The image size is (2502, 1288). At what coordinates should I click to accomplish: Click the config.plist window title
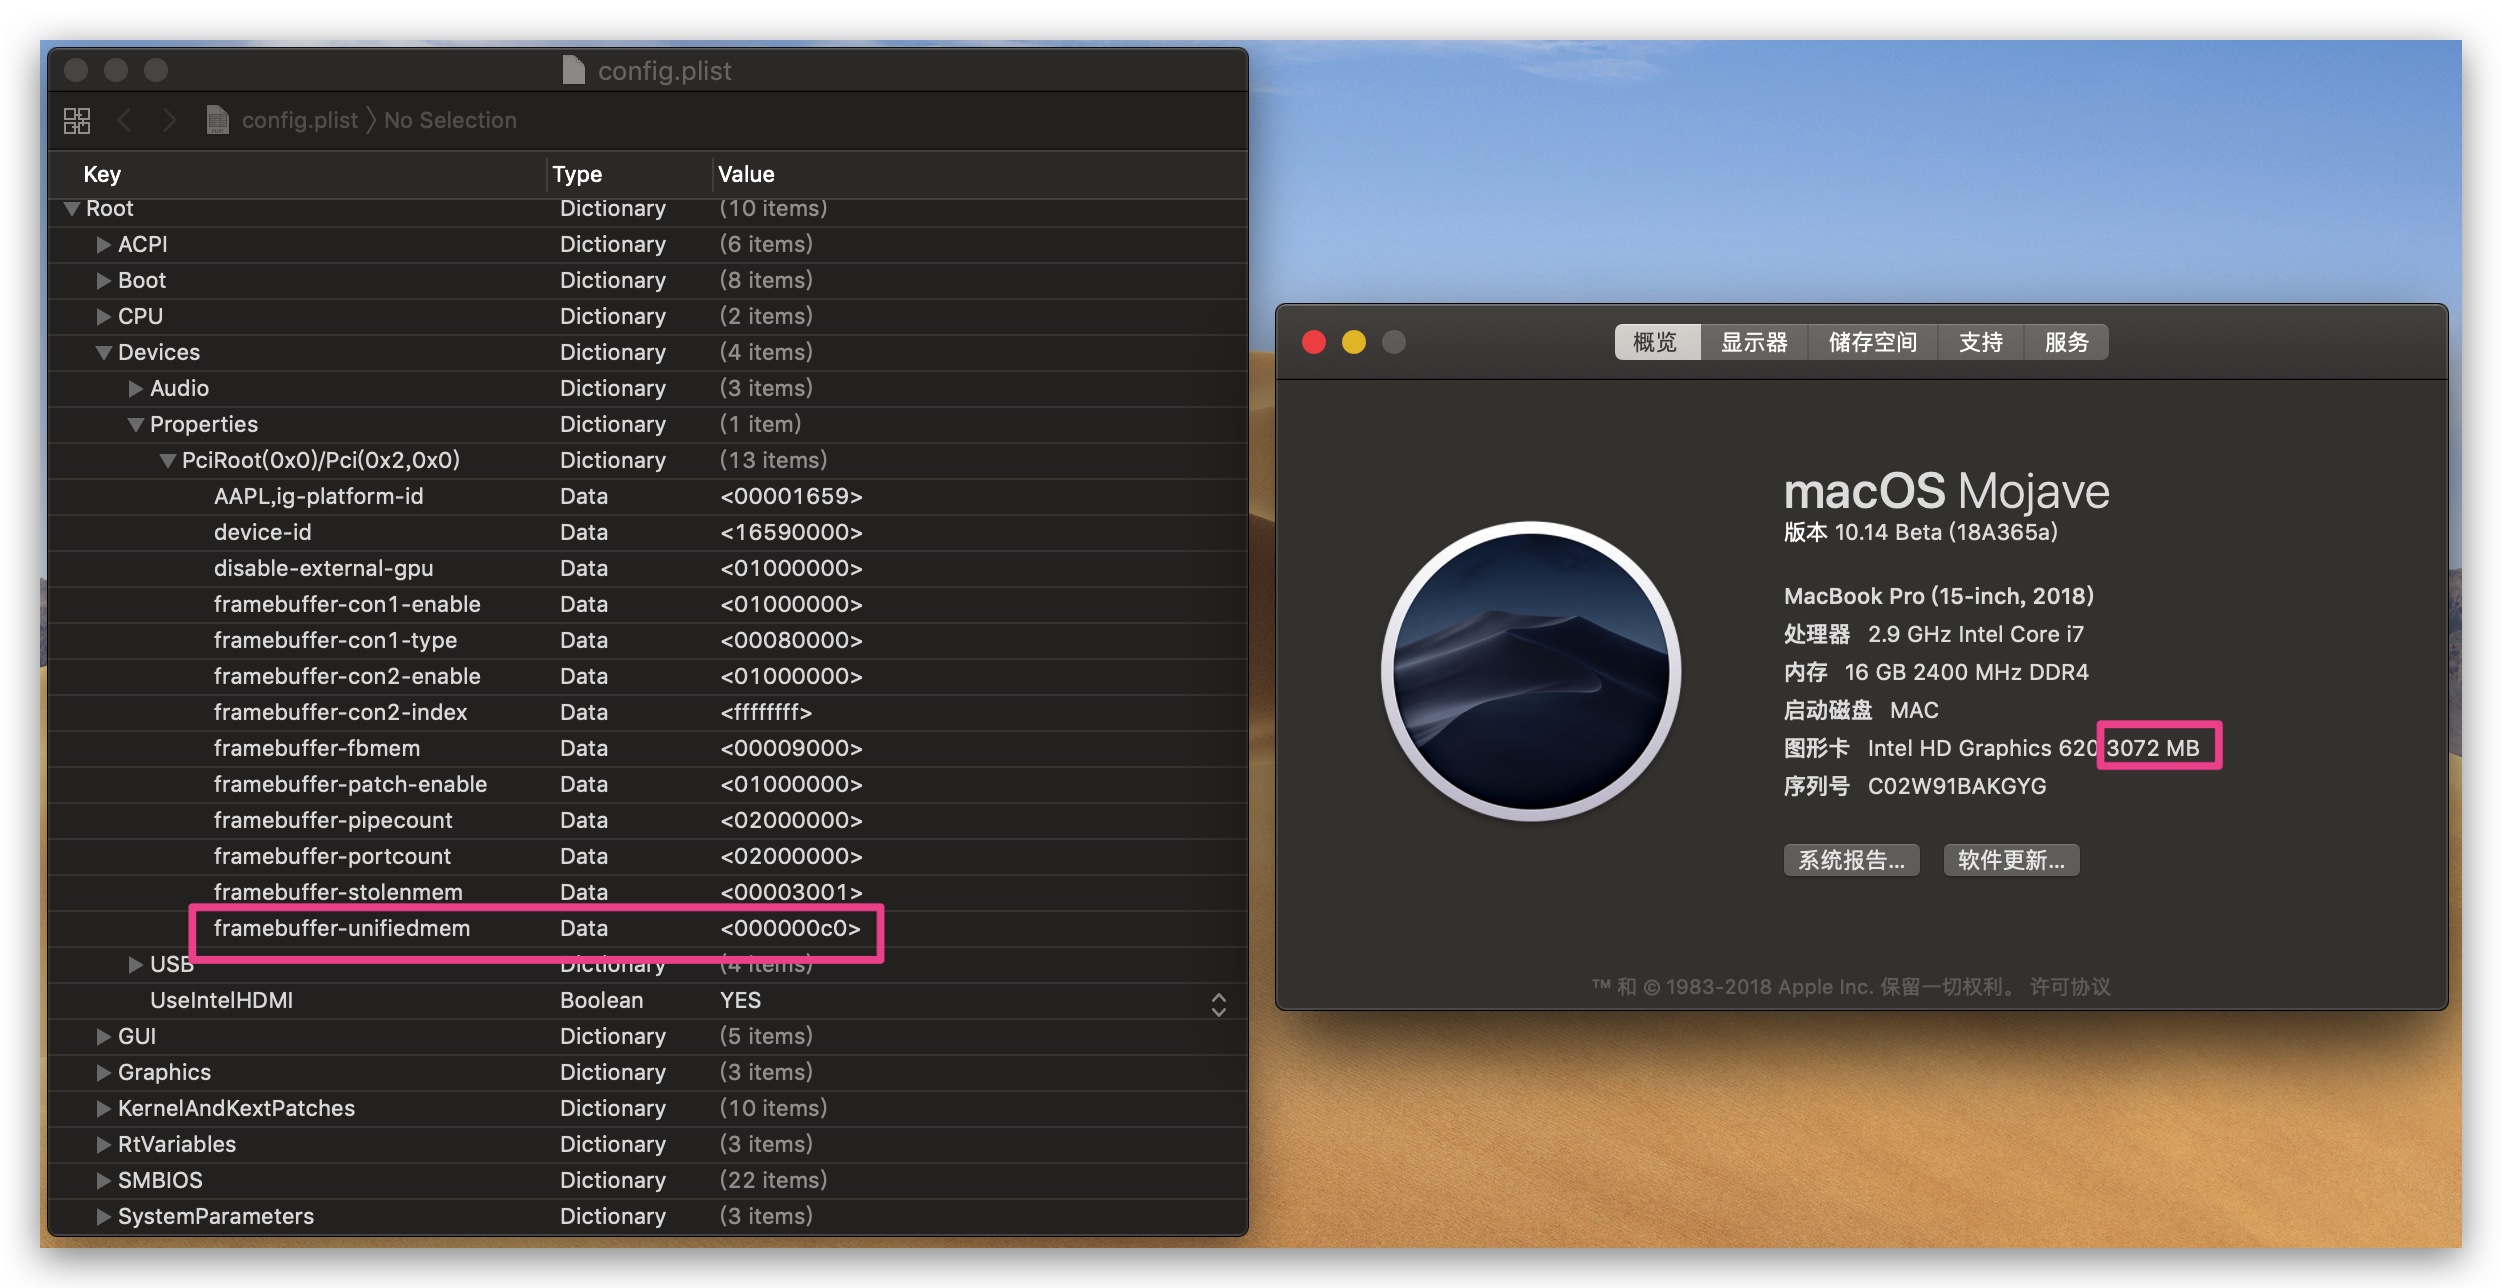coord(664,71)
